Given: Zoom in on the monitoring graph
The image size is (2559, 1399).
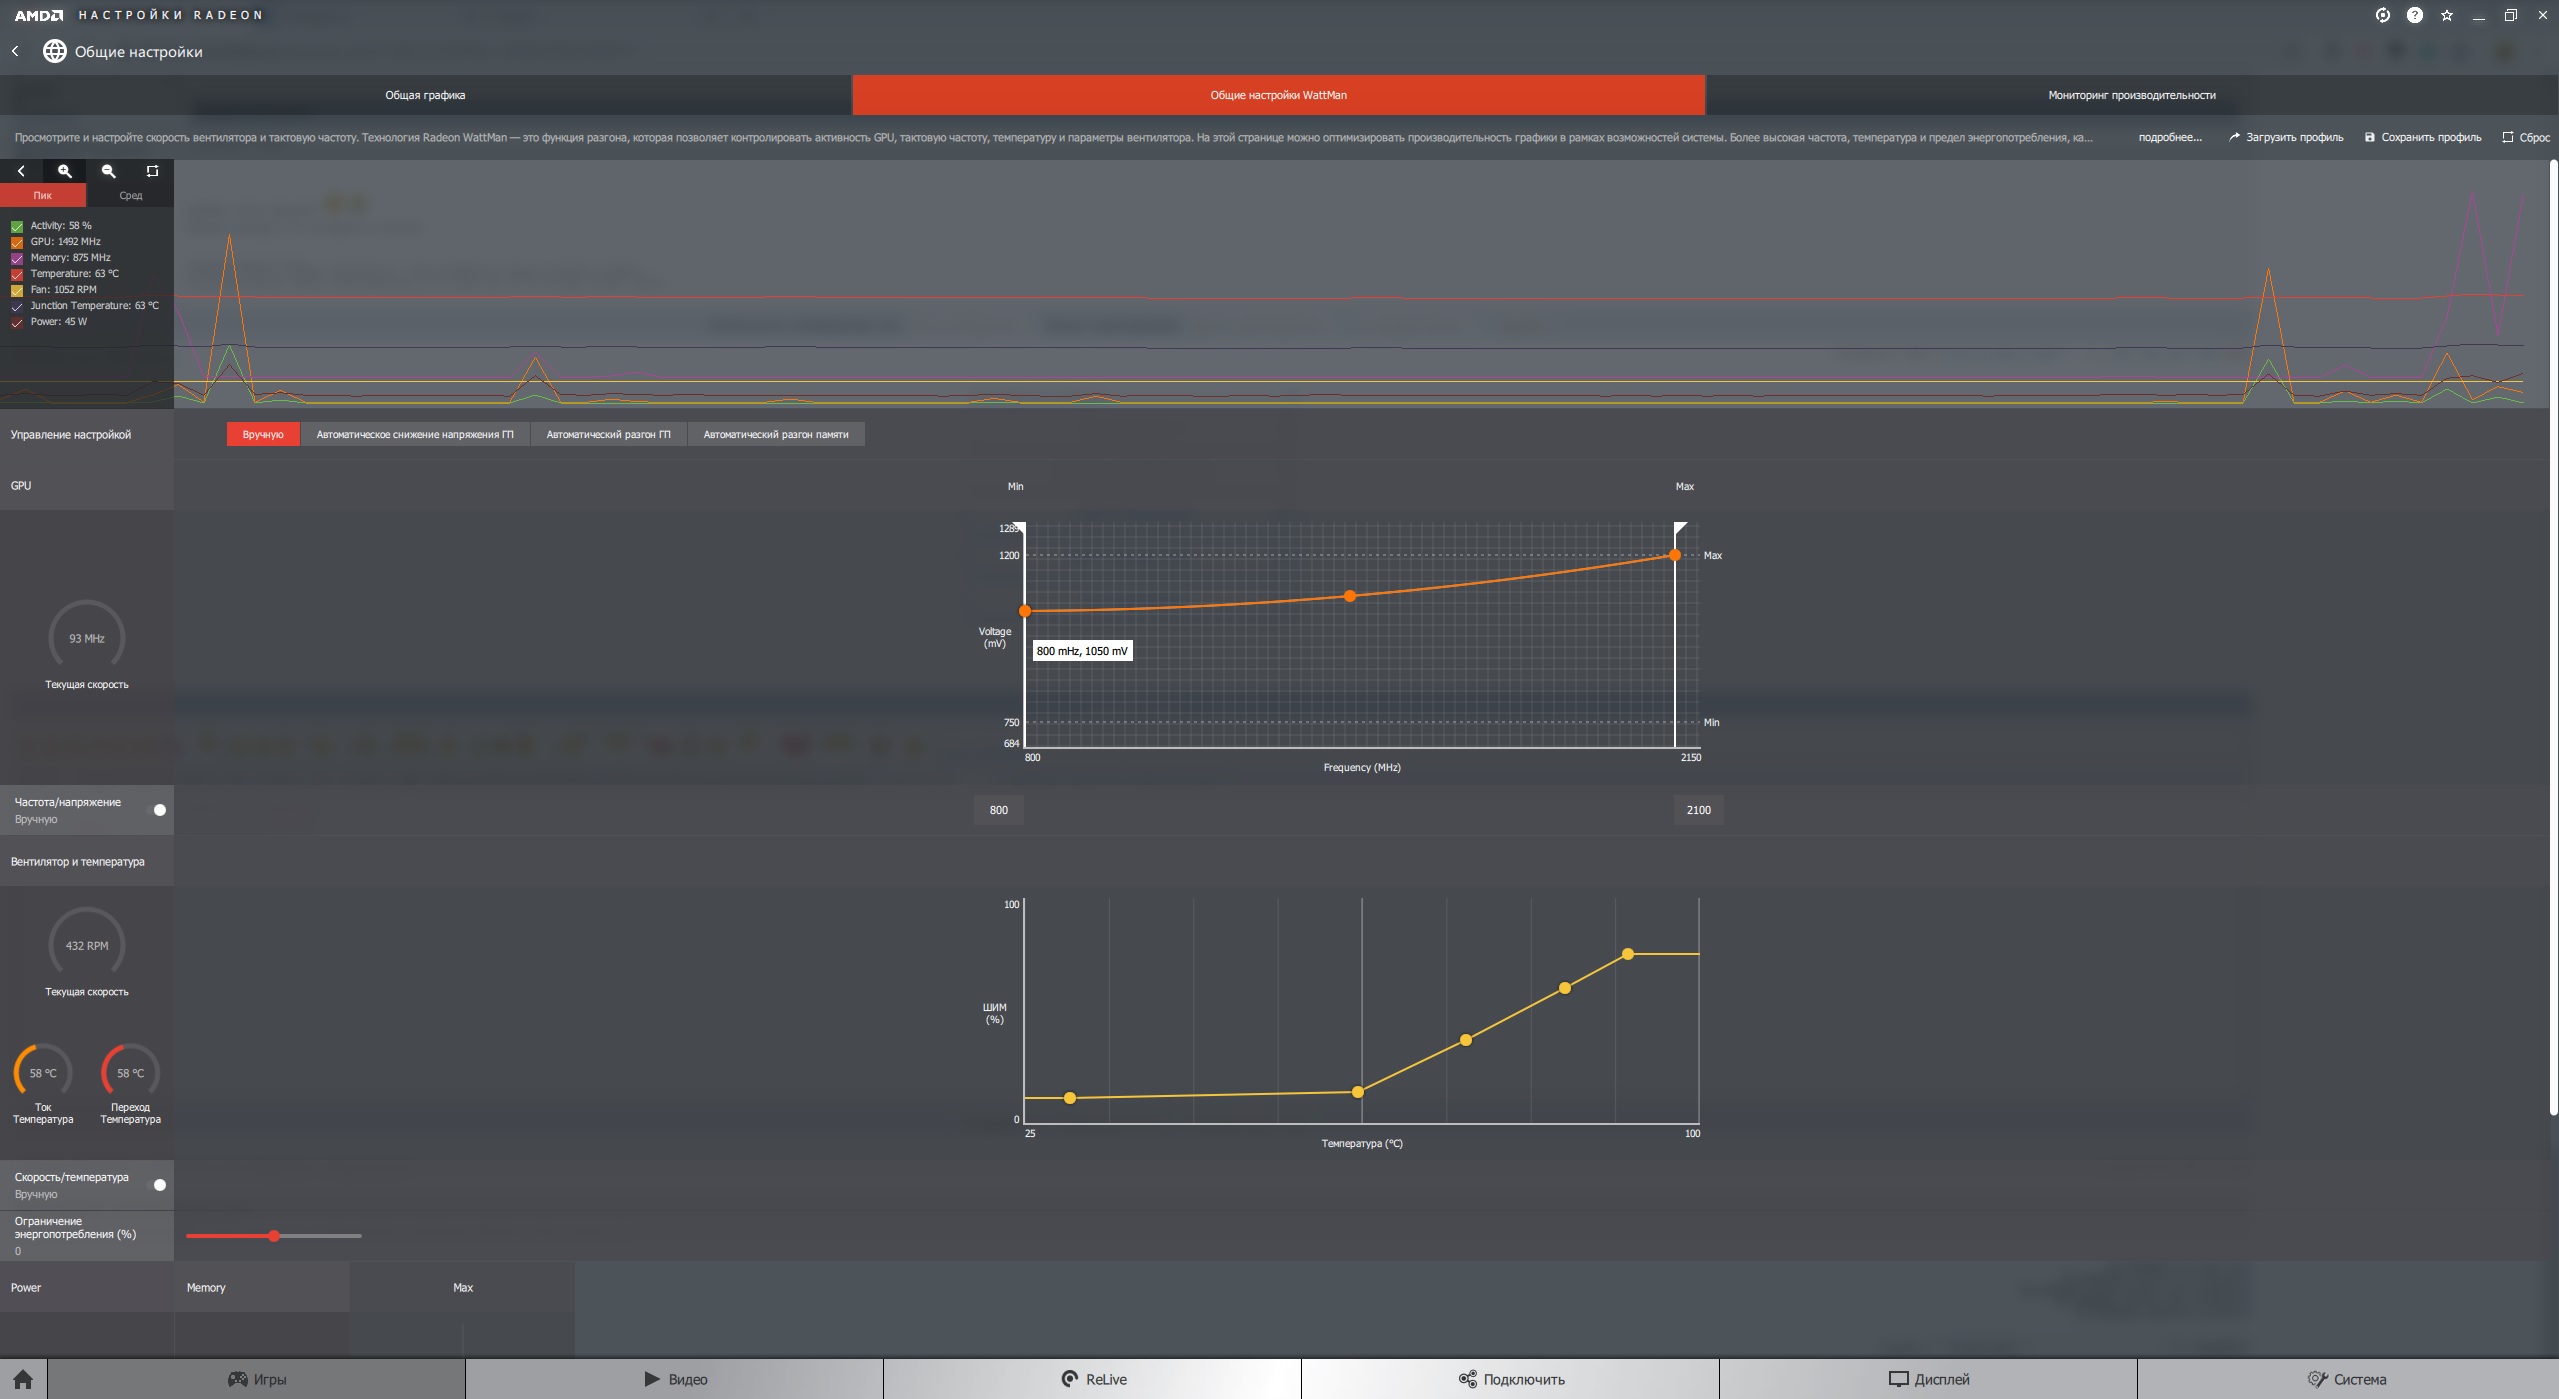Looking at the screenshot, I should [65, 171].
